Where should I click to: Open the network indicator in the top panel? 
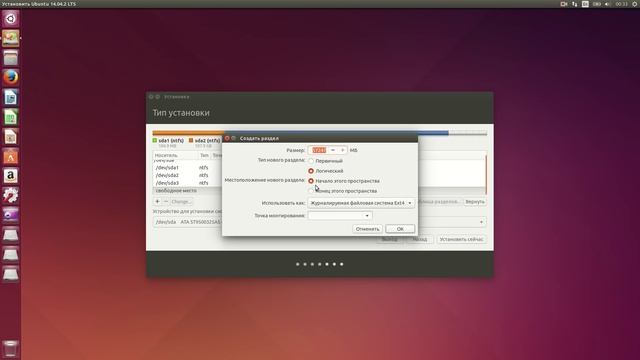coord(574,4)
